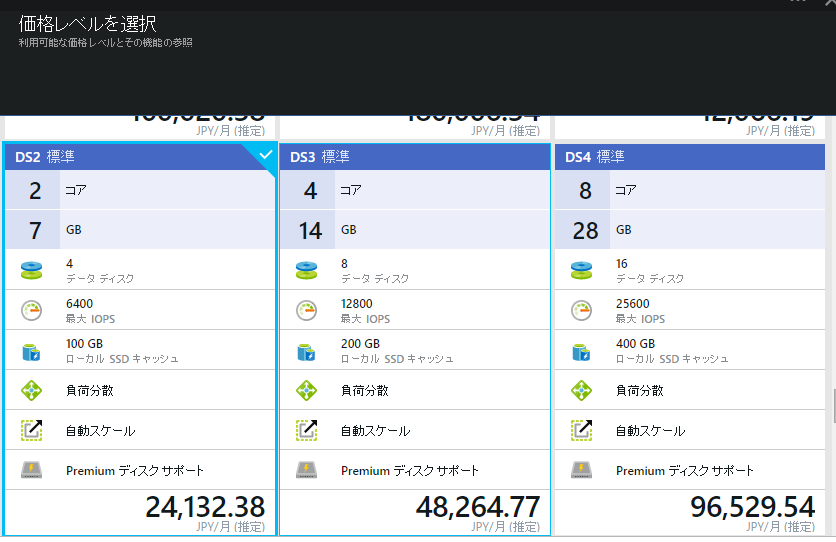The image size is (836, 542).
Task: Click the local SSD cache icon in DS4
Action: (x=581, y=352)
